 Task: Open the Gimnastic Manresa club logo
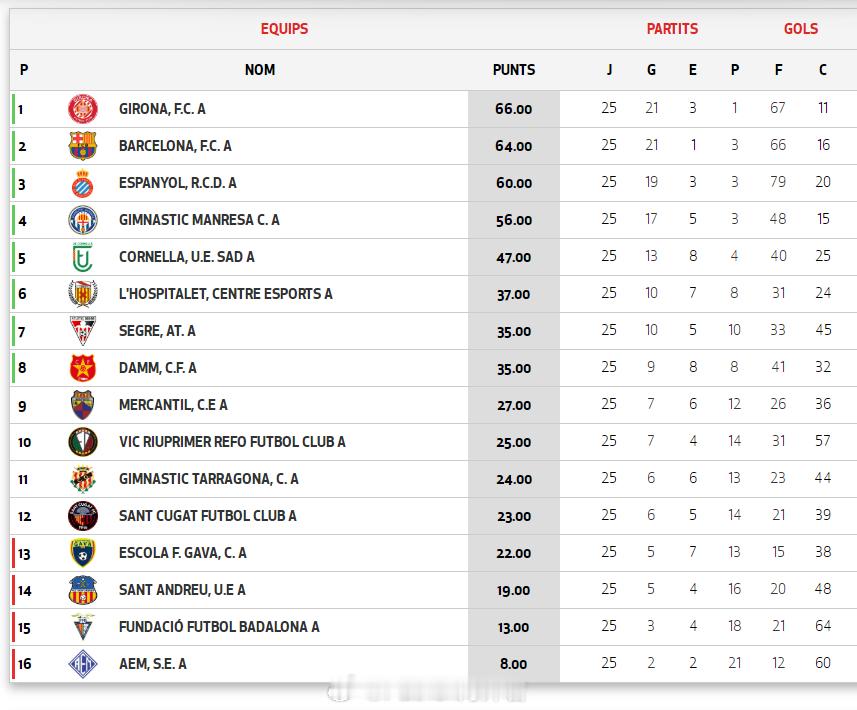[83, 220]
